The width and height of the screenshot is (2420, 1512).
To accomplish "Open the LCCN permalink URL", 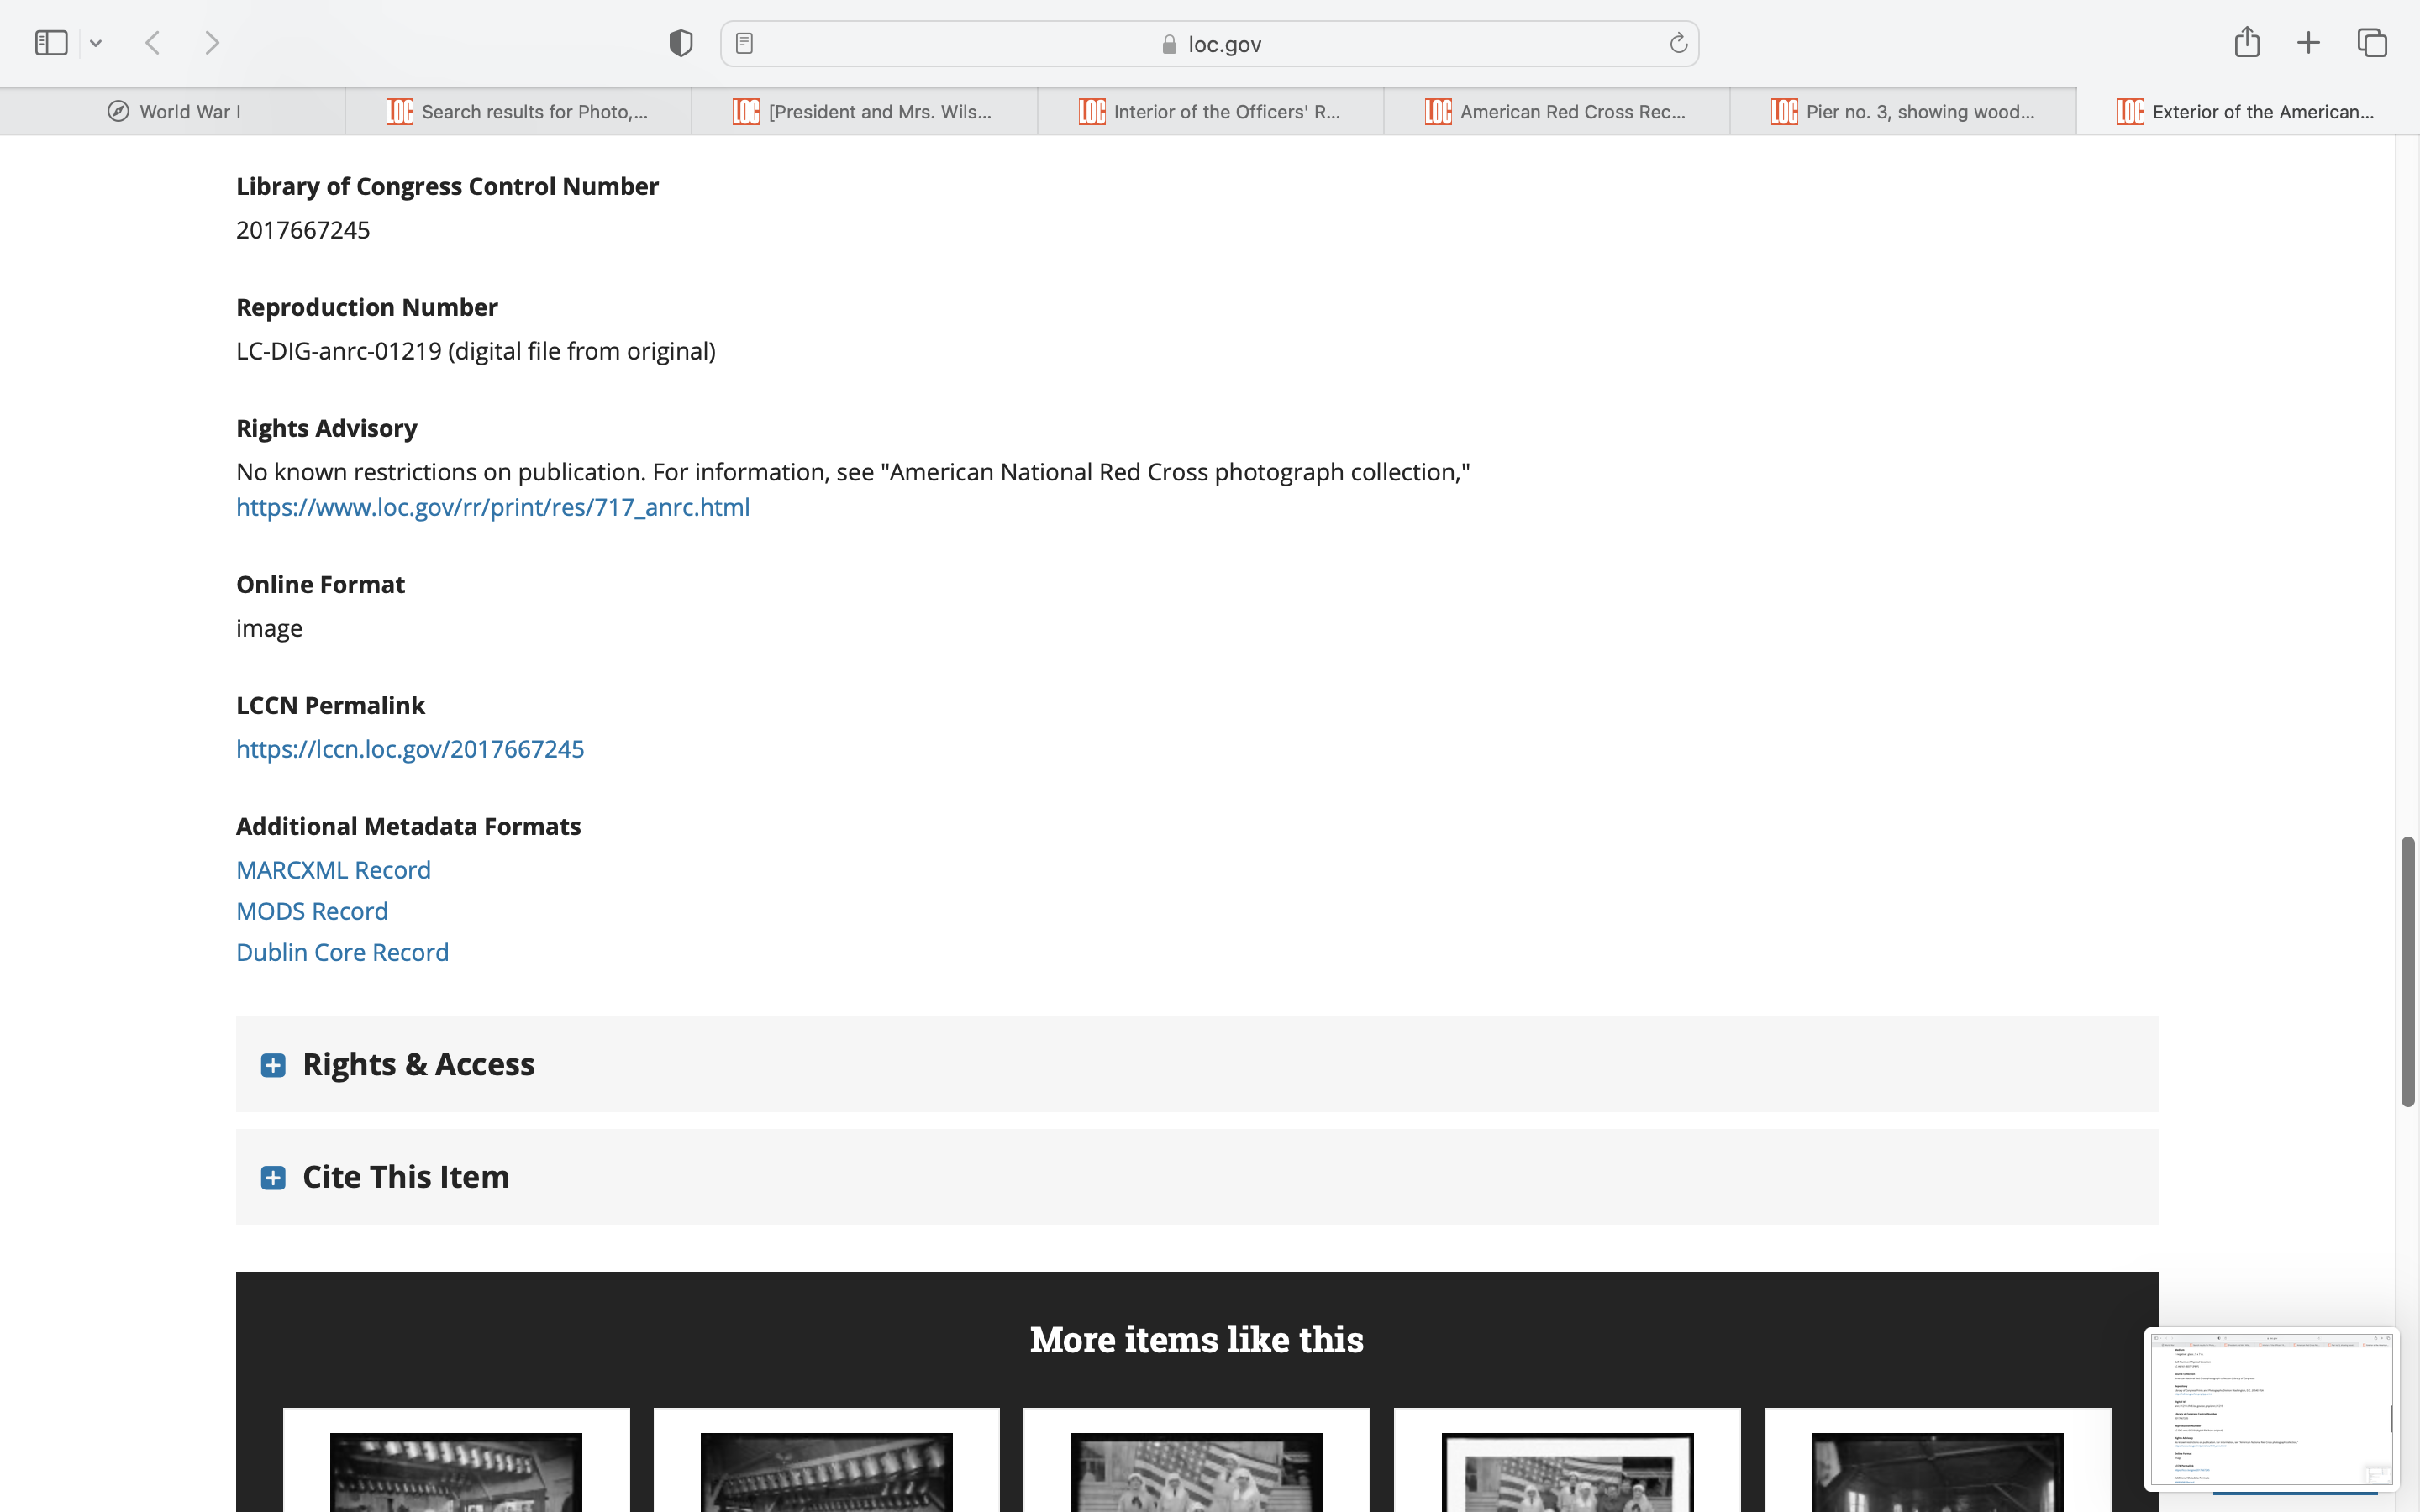I will pyautogui.click(x=410, y=749).
